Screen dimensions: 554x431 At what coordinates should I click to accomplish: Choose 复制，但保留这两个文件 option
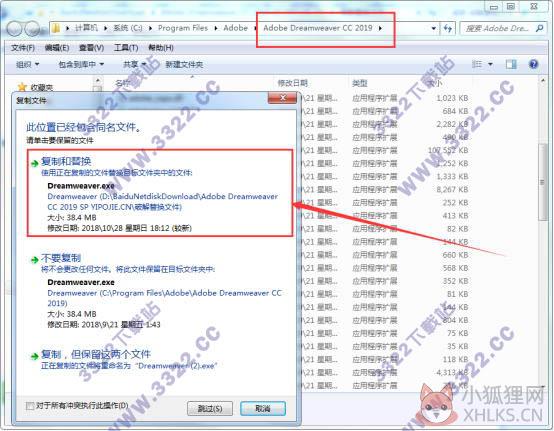pyautogui.click(x=160, y=359)
